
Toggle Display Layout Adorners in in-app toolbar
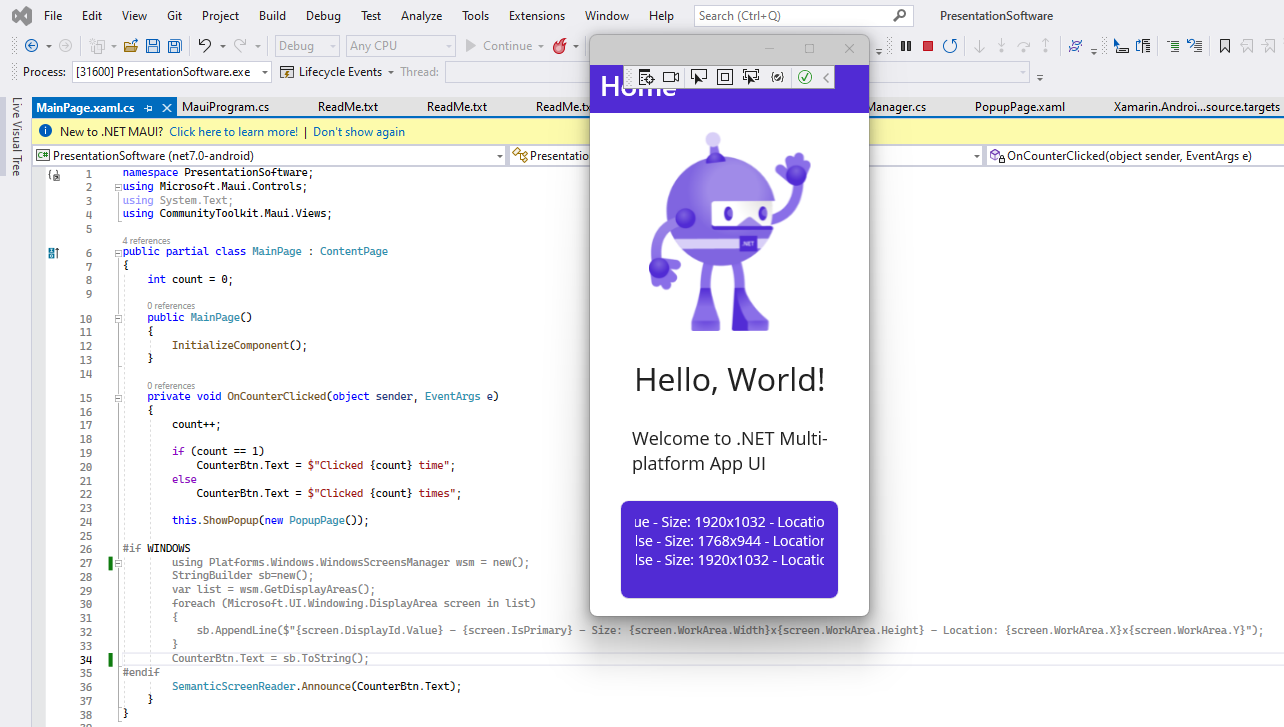(725, 77)
